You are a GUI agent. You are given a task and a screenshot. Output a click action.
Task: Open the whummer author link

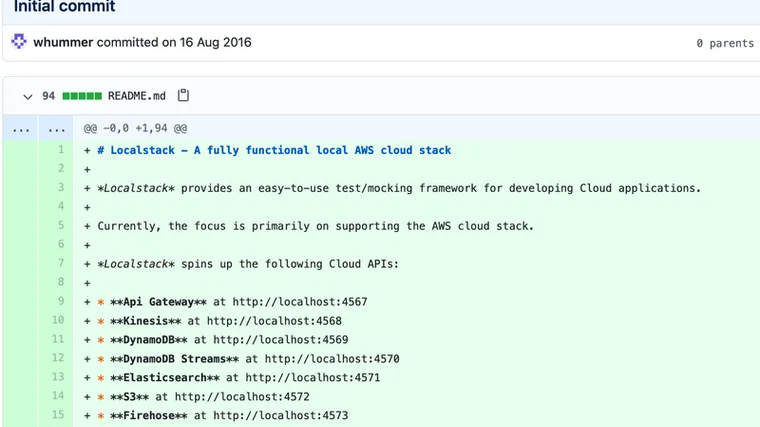(x=63, y=42)
